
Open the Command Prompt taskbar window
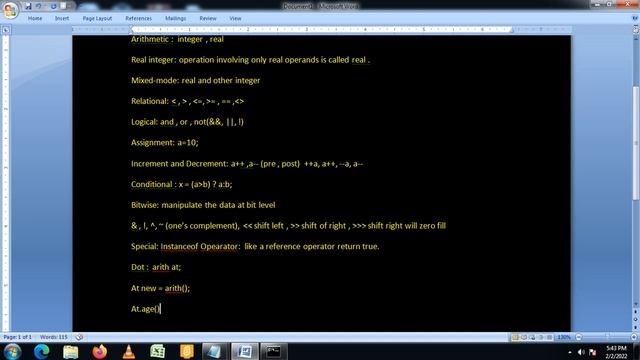(x=273, y=351)
